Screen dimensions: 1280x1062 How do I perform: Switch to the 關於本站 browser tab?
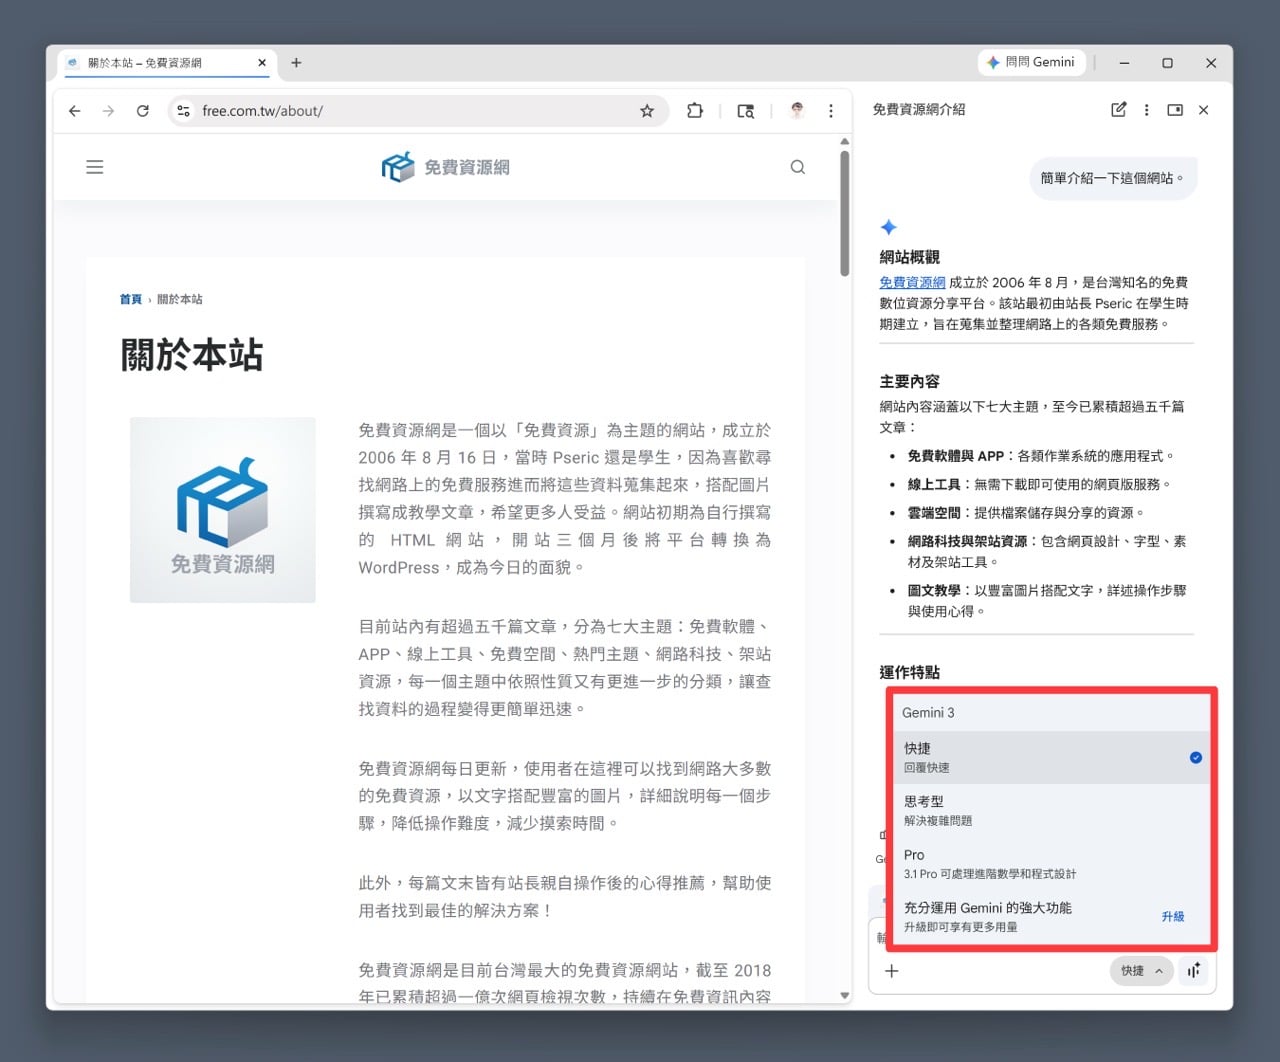pyautogui.click(x=160, y=63)
